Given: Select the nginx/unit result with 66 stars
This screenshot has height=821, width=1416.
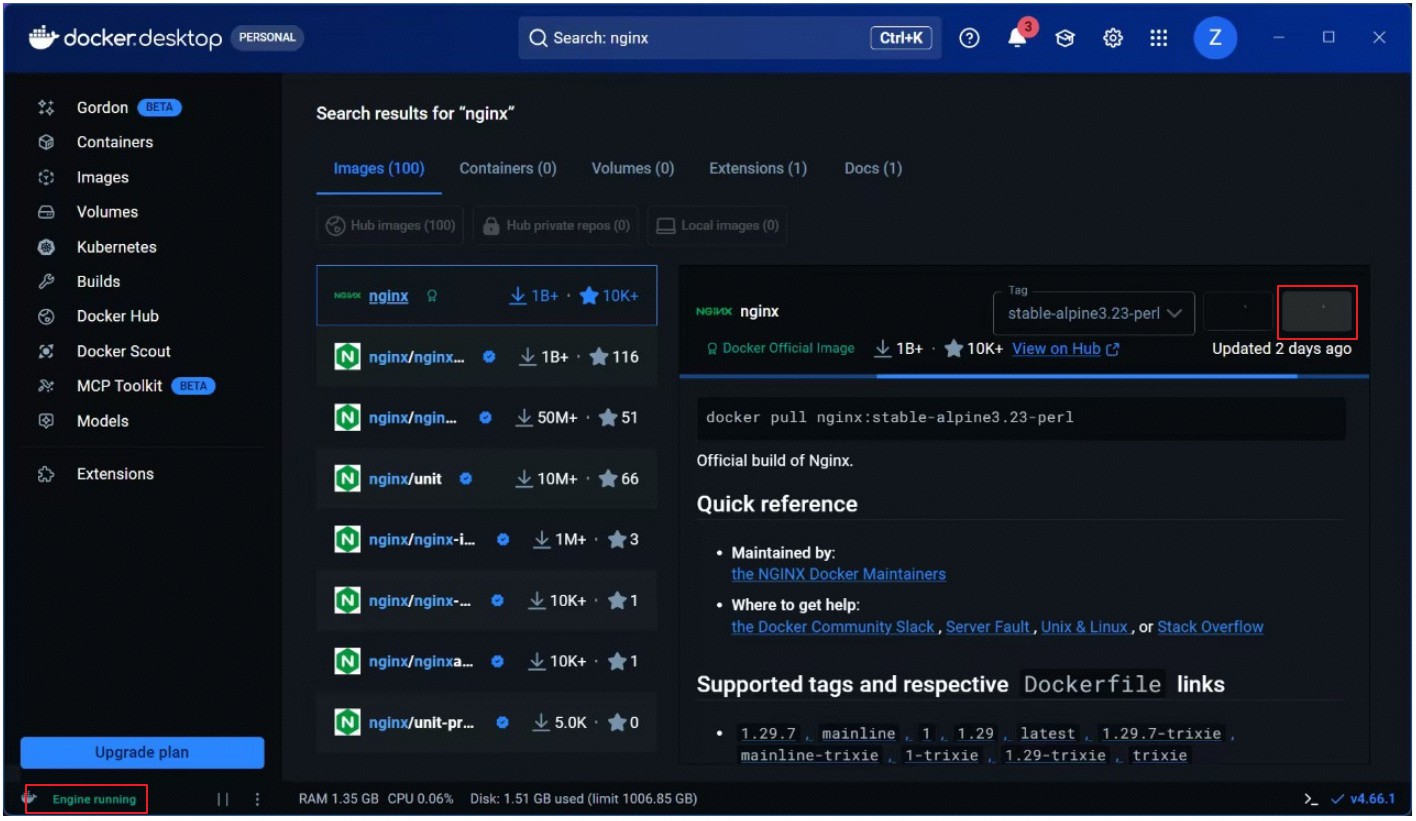Looking at the screenshot, I should click(487, 479).
